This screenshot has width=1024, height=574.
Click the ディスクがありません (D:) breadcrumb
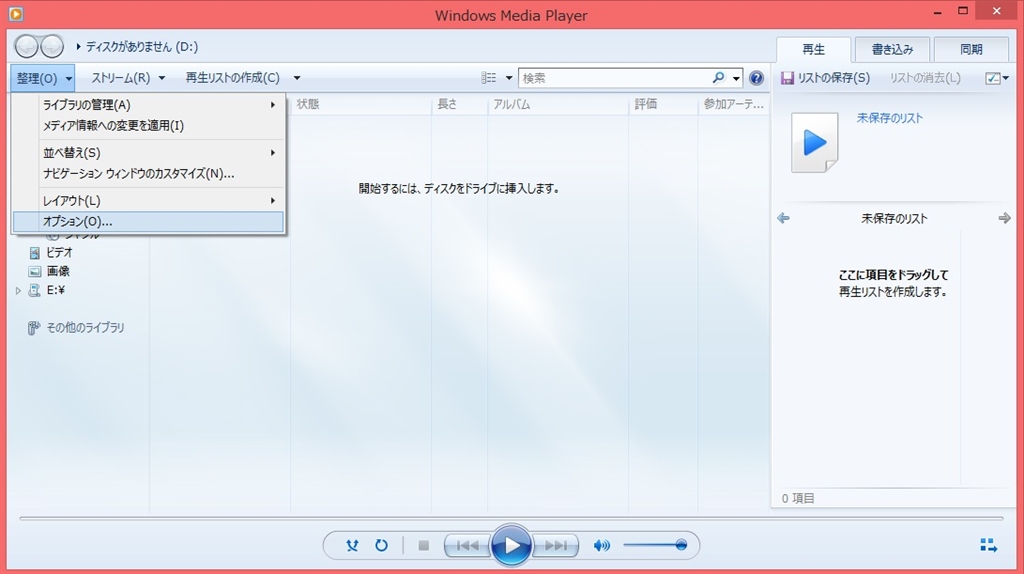[x=142, y=46]
